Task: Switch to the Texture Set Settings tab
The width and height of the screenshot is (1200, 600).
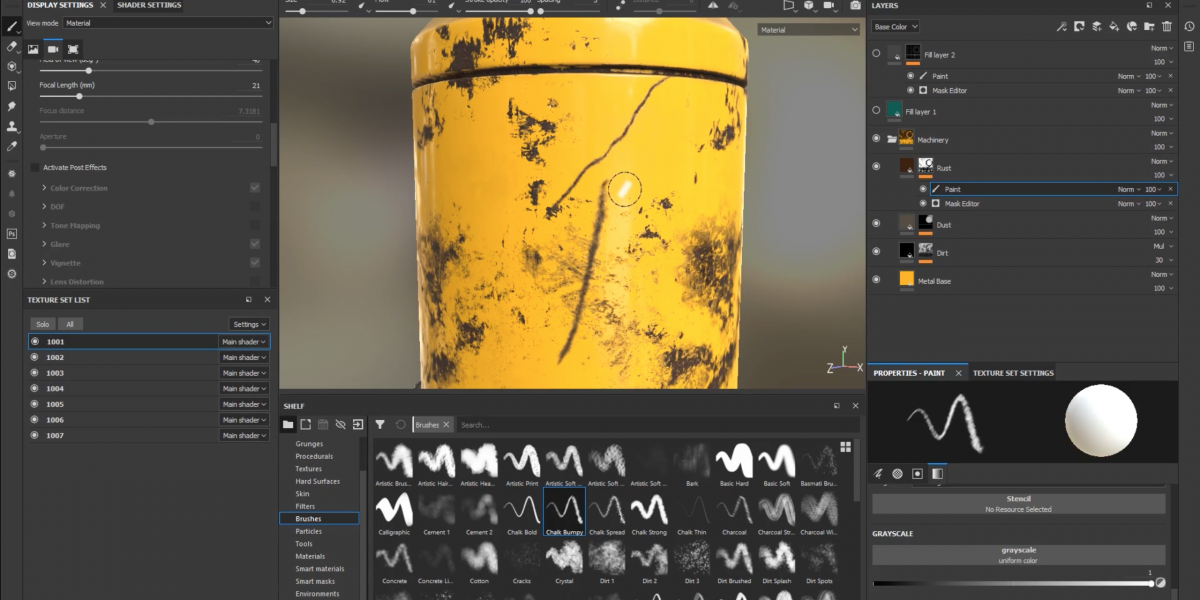Action: coord(1013,373)
